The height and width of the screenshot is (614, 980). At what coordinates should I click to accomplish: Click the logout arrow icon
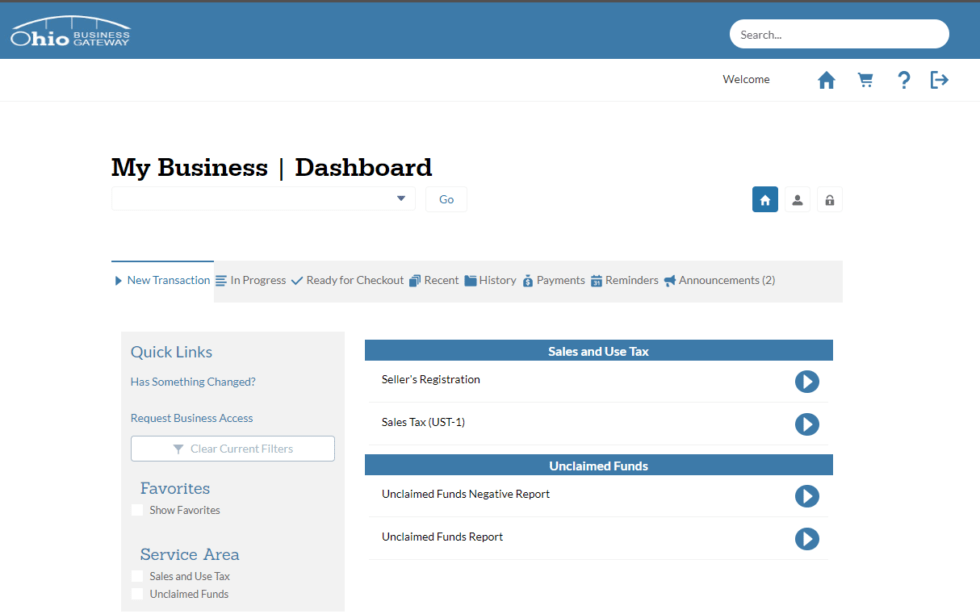coord(939,80)
